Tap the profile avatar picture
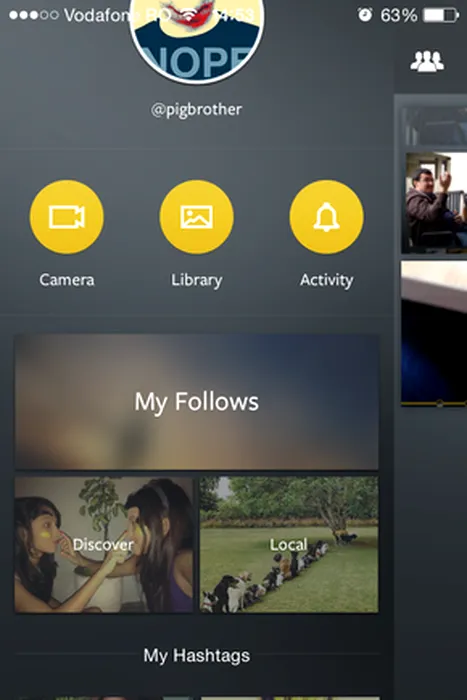 click(x=196, y=40)
